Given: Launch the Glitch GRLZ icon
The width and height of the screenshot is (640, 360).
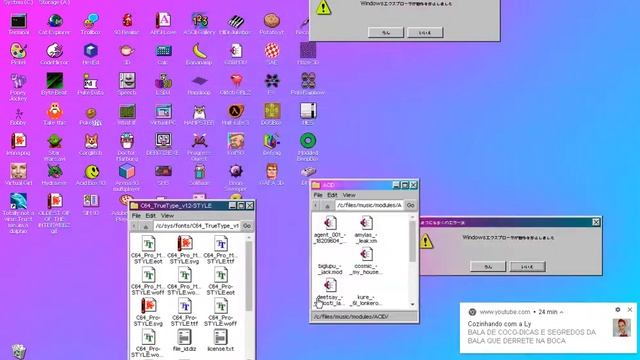Looking at the screenshot, I should click(x=236, y=84).
